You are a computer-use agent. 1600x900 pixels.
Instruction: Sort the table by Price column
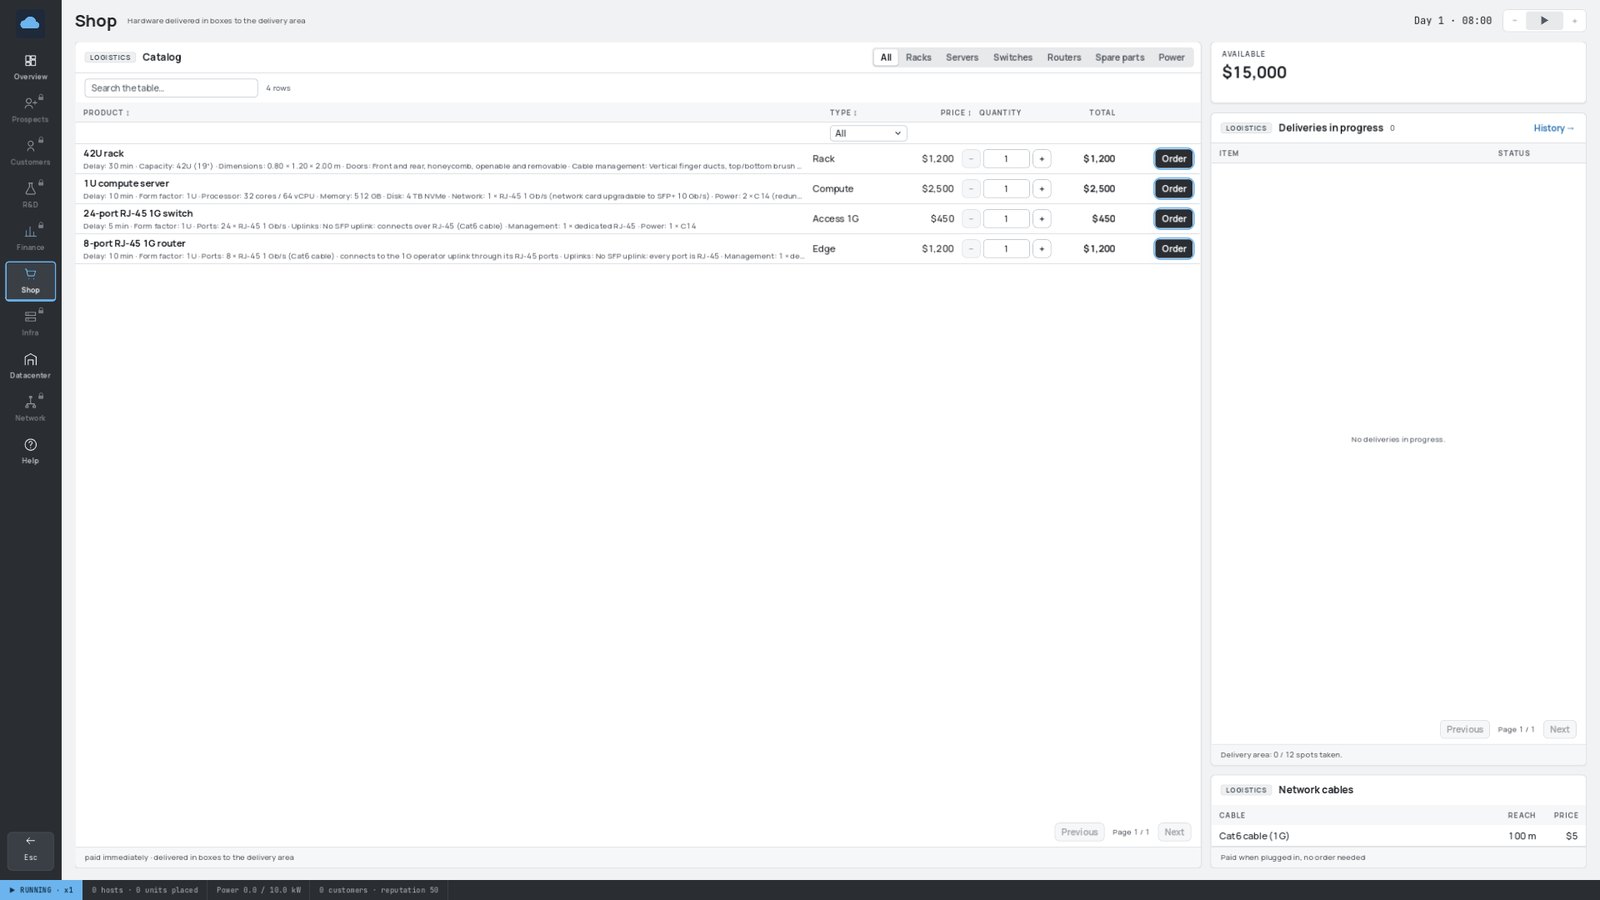pos(955,113)
